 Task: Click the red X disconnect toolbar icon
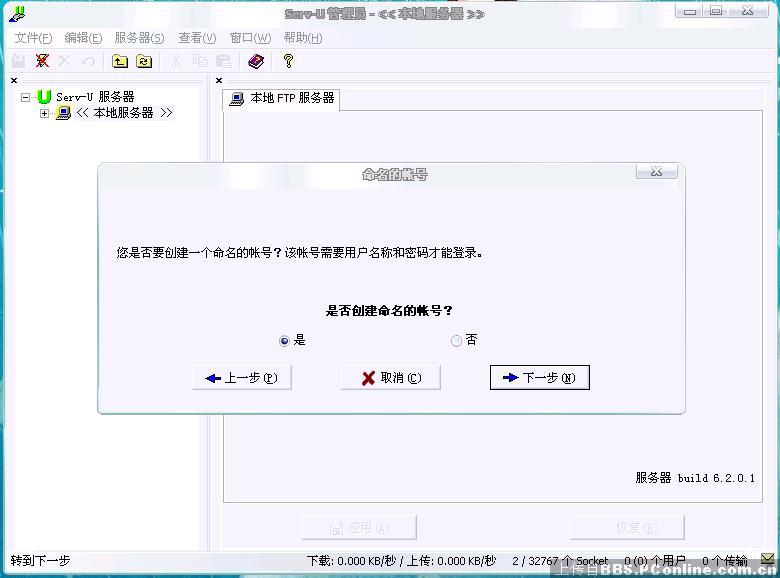[42, 61]
